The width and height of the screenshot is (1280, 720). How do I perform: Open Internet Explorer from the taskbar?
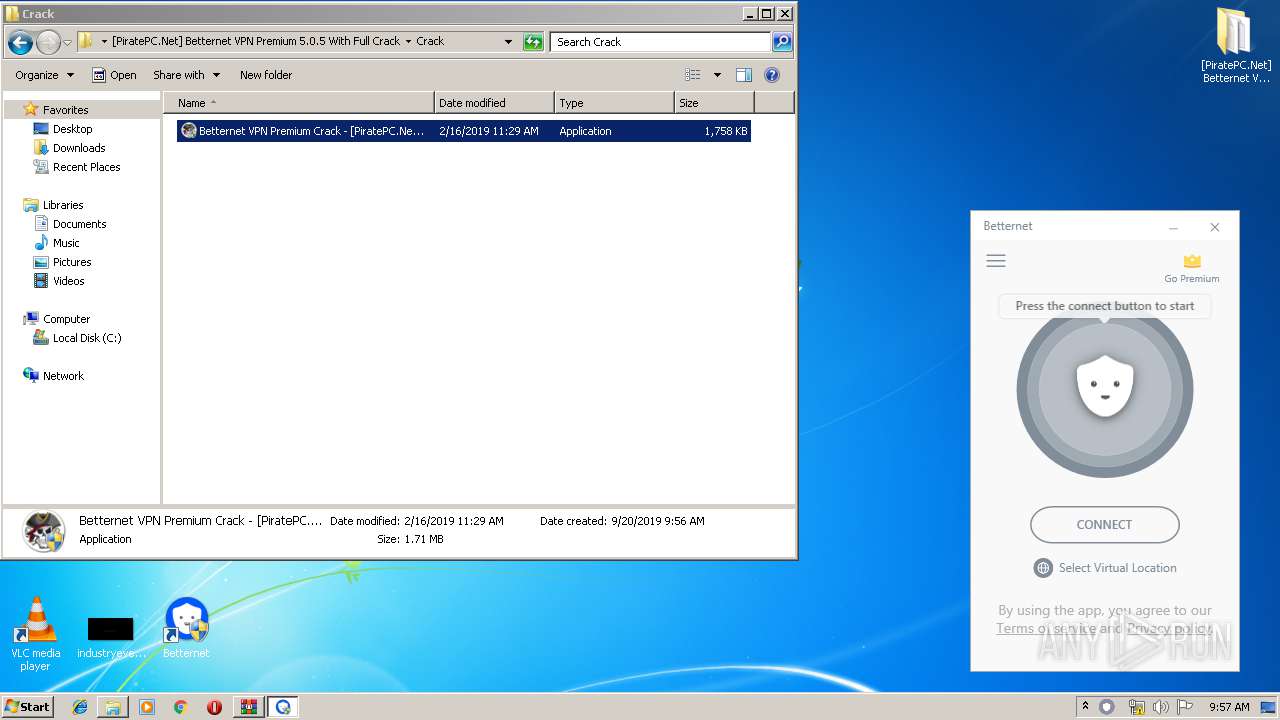(x=80, y=707)
